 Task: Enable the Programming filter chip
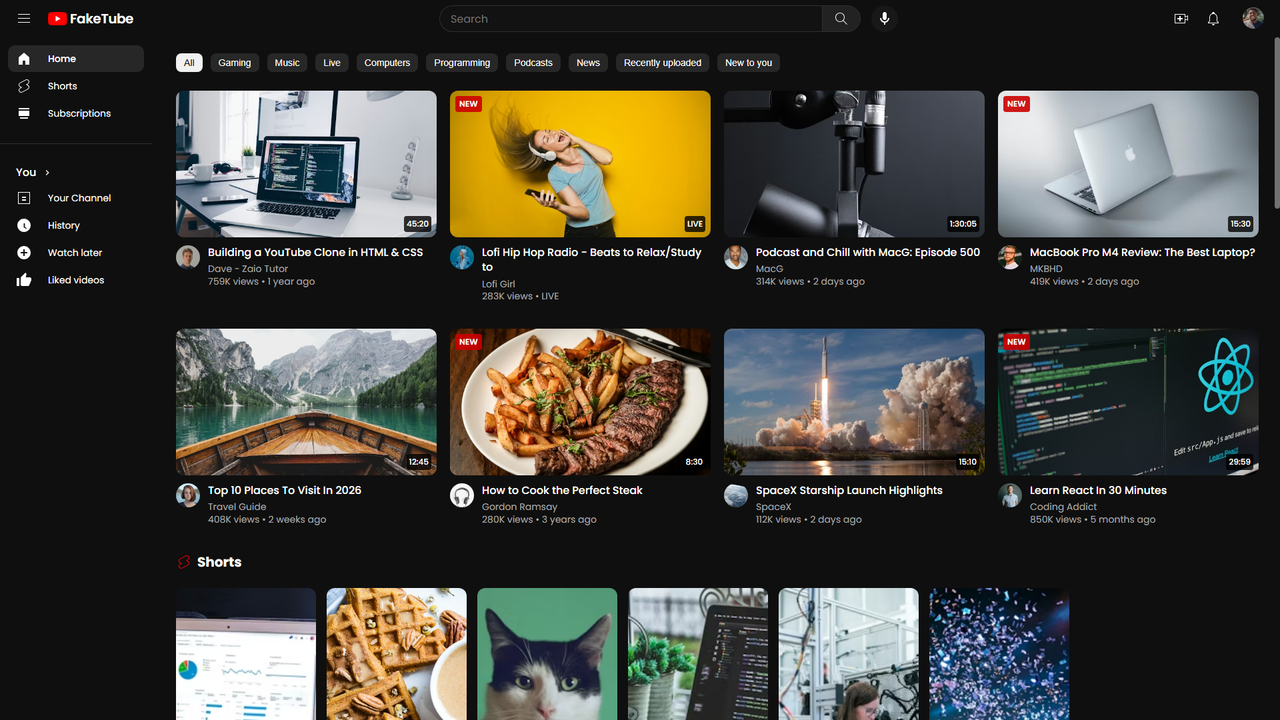click(x=461, y=62)
